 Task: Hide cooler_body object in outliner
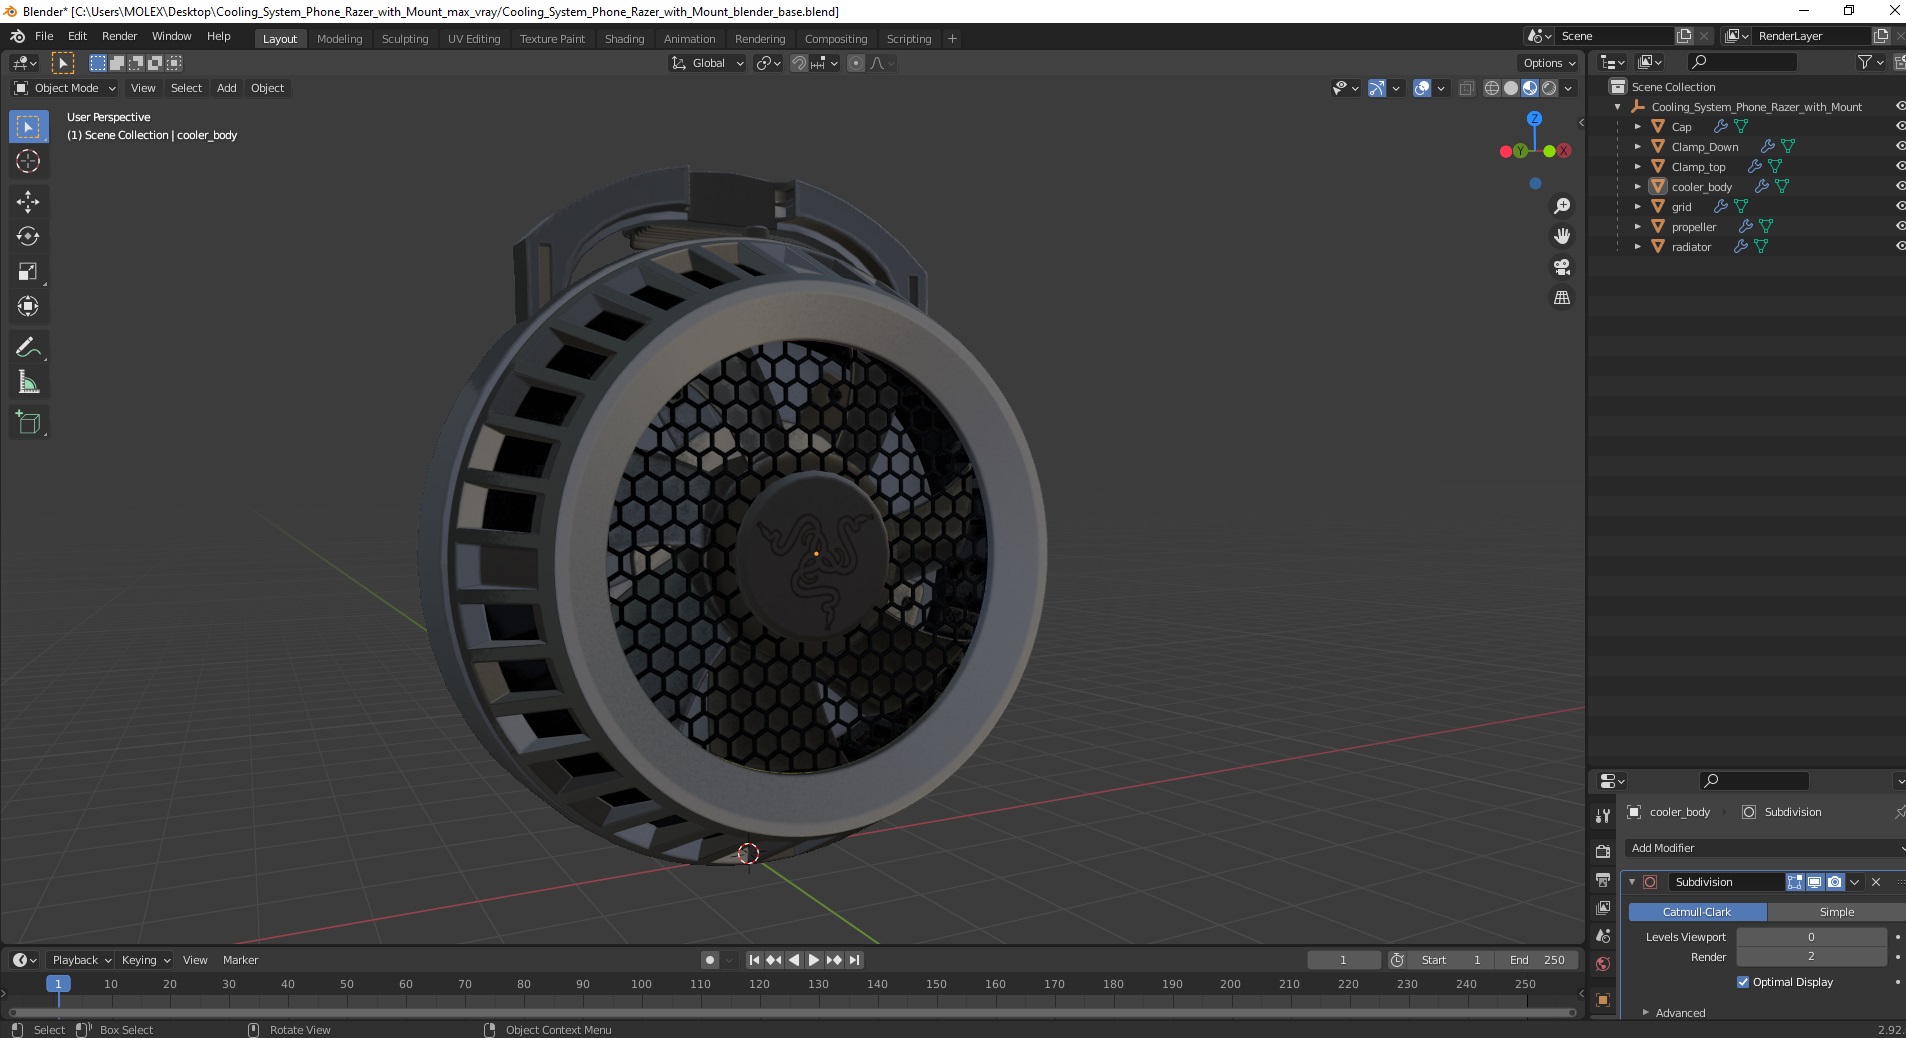click(x=1900, y=186)
